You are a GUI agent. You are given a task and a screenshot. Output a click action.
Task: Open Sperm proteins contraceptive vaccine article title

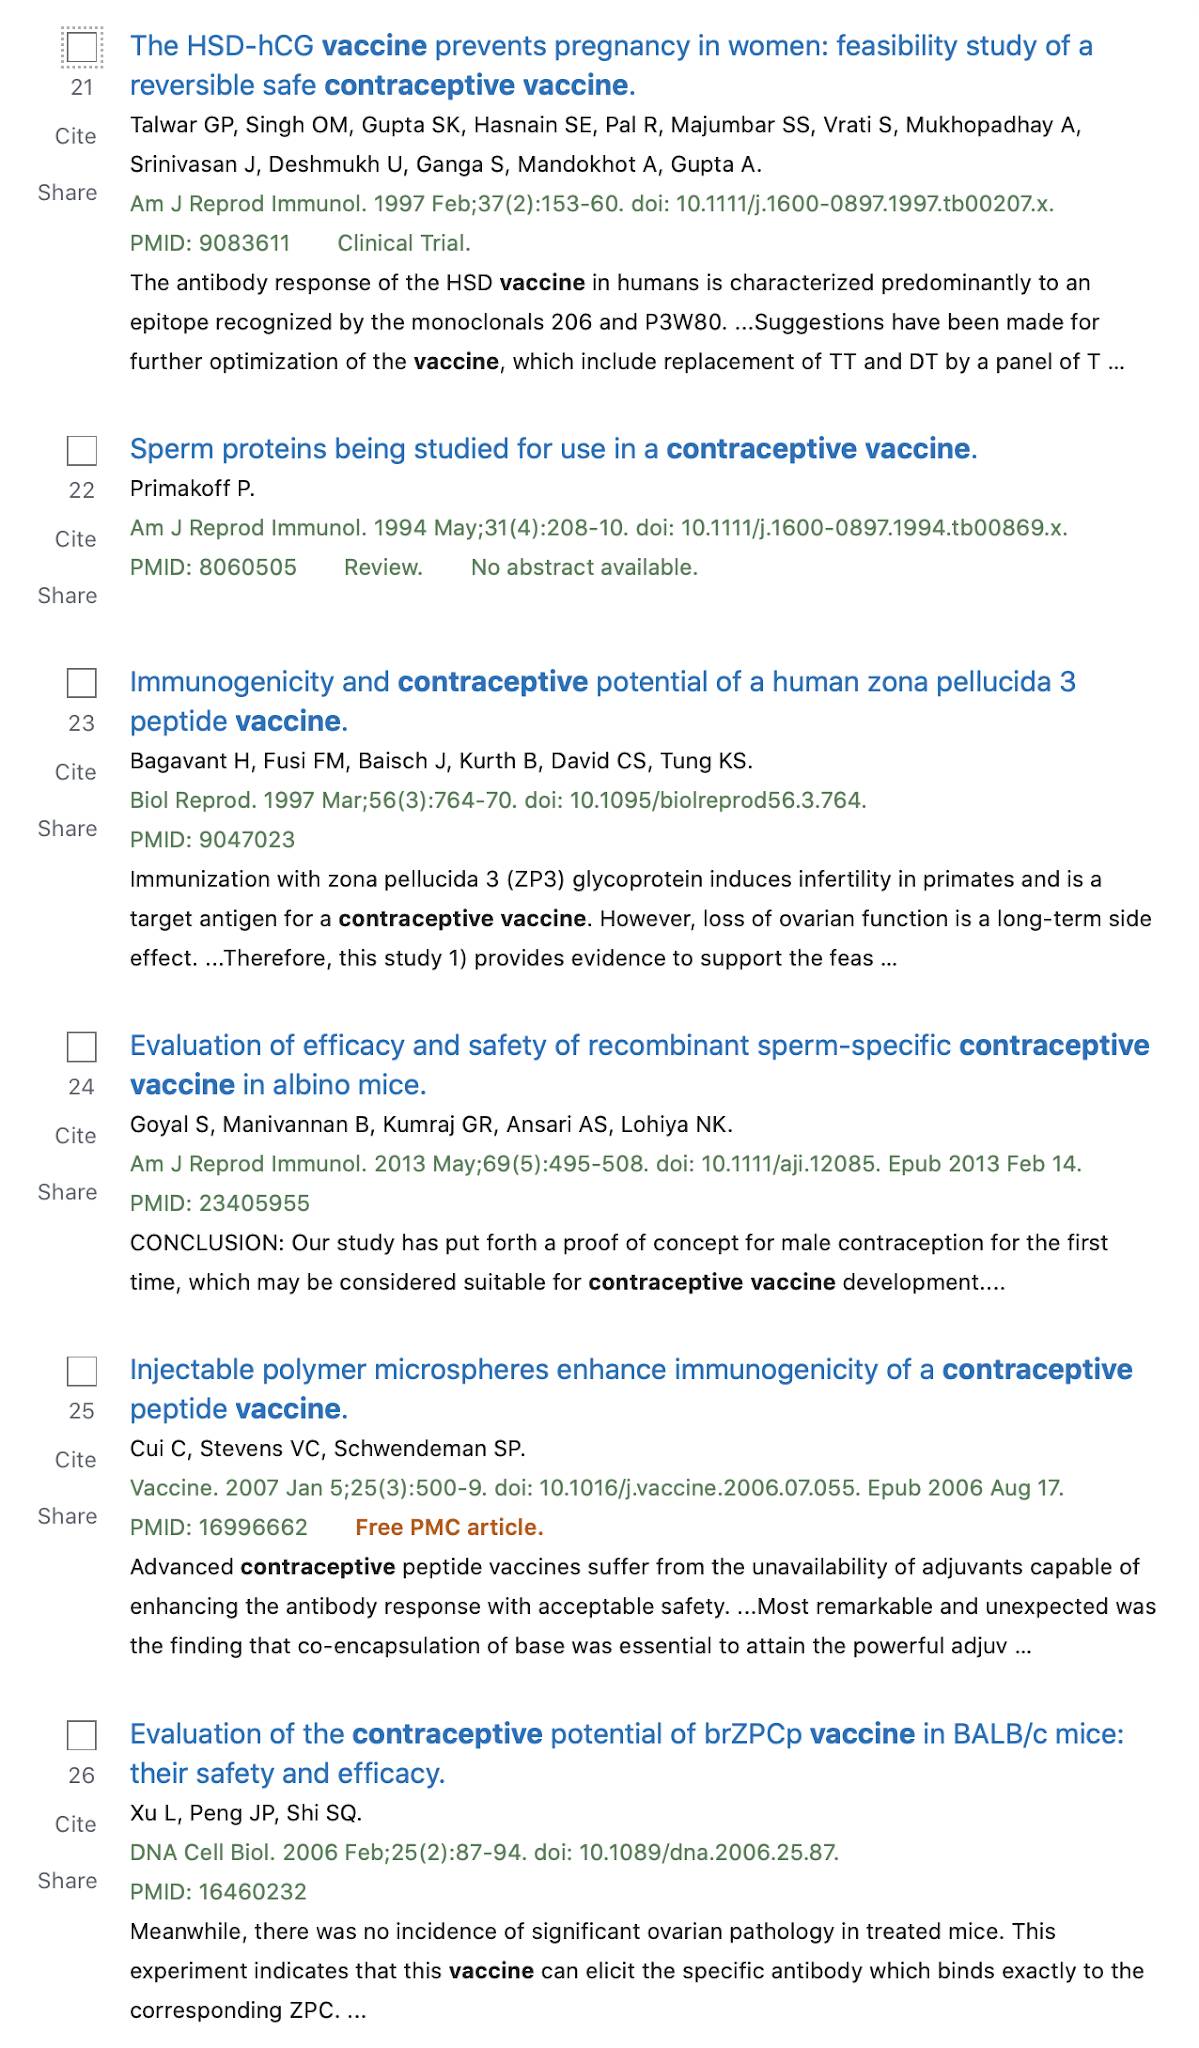(553, 449)
